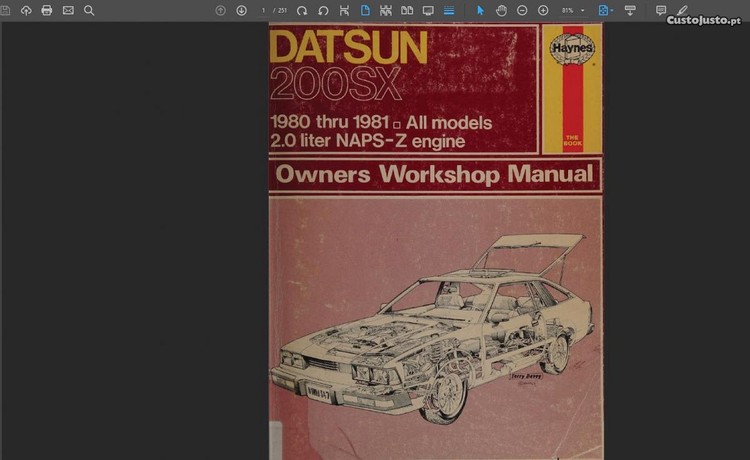Open the search magnifier tool
This screenshot has height=460, width=750.
89,10
